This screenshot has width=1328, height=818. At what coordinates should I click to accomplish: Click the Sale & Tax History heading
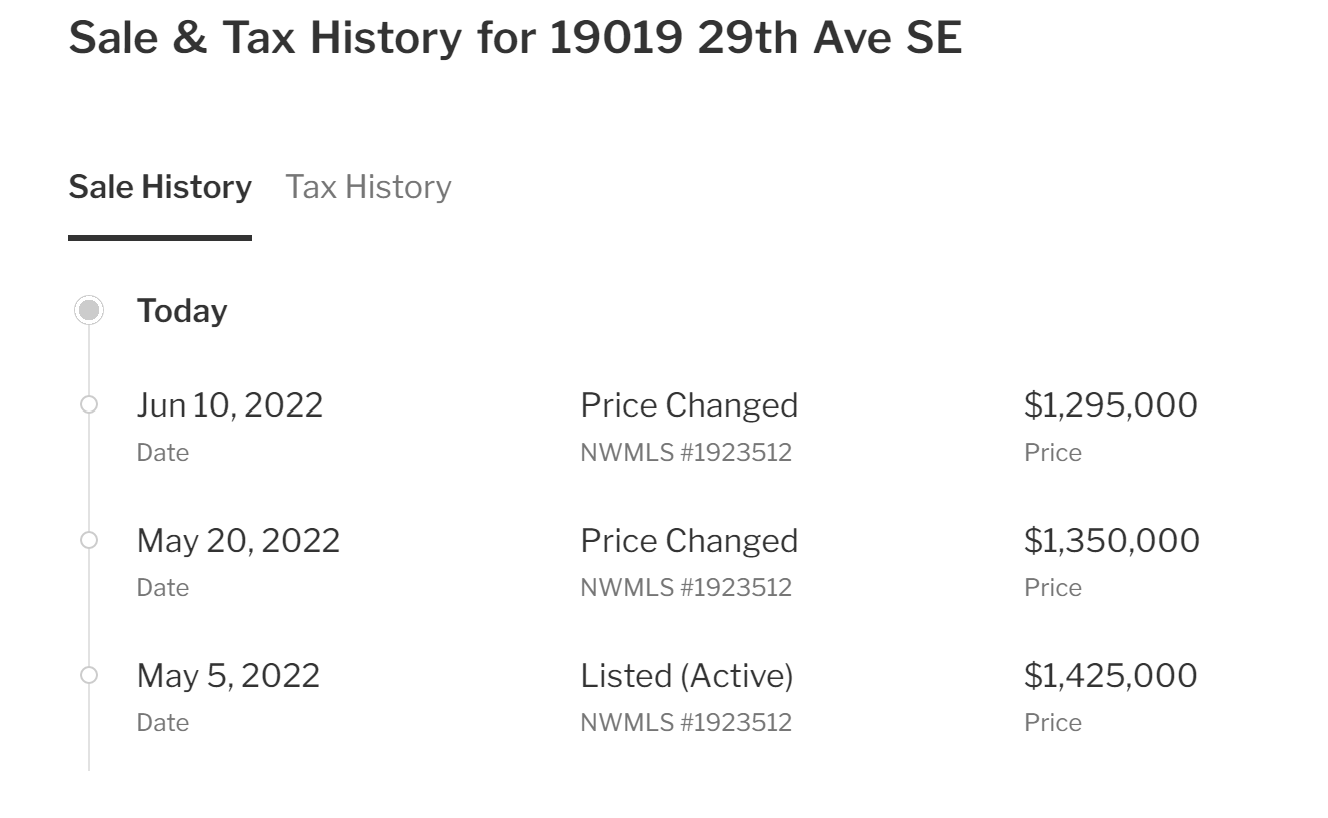(x=515, y=38)
